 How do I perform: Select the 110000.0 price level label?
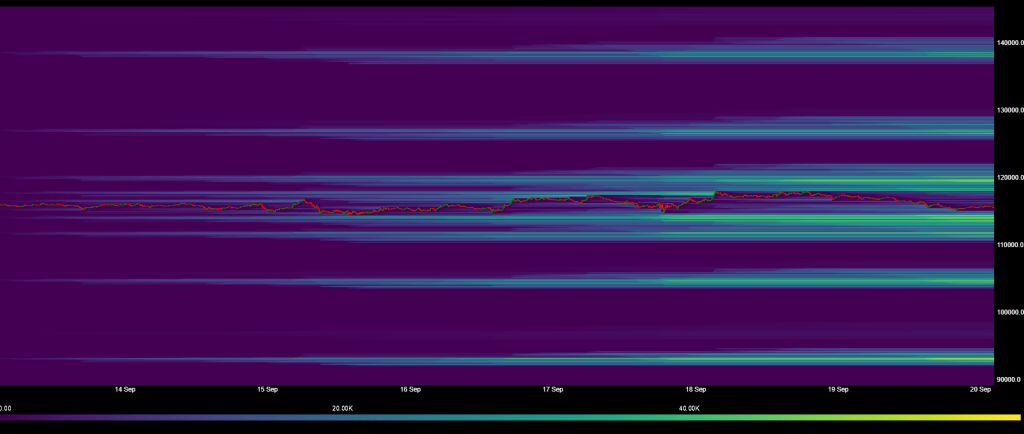pos(1009,245)
